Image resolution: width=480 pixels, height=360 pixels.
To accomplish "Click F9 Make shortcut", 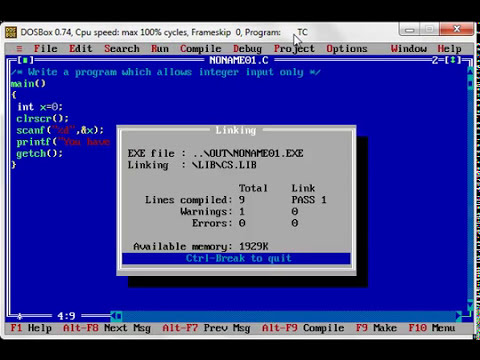I will (x=376, y=328).
